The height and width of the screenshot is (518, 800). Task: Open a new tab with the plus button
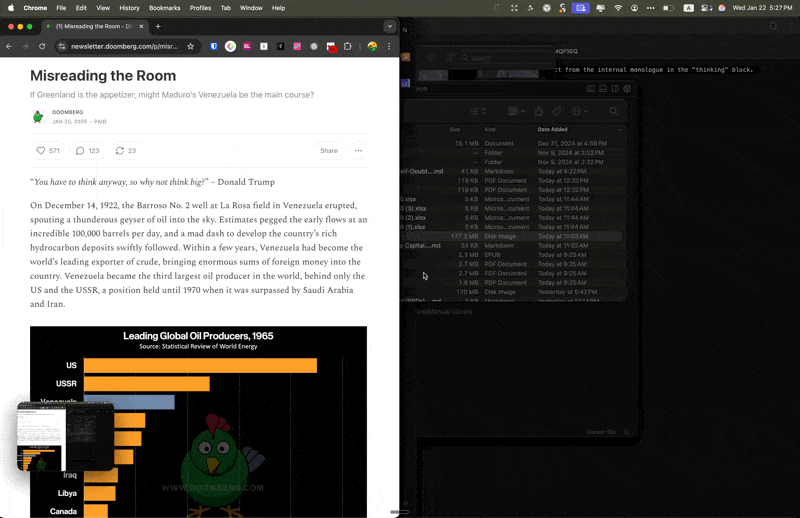(158, 27)
